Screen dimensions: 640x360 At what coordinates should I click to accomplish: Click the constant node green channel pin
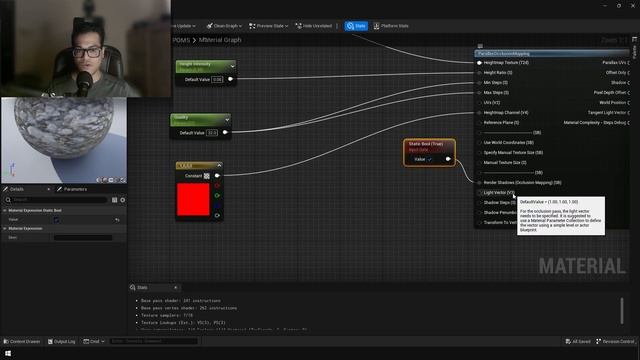tap(217, 196)
